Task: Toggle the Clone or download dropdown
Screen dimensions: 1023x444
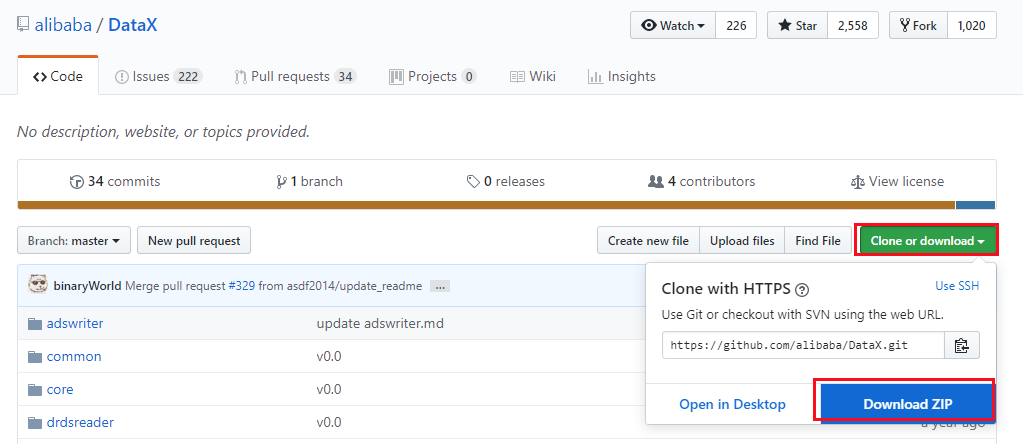Action: (x=928, y=241)
